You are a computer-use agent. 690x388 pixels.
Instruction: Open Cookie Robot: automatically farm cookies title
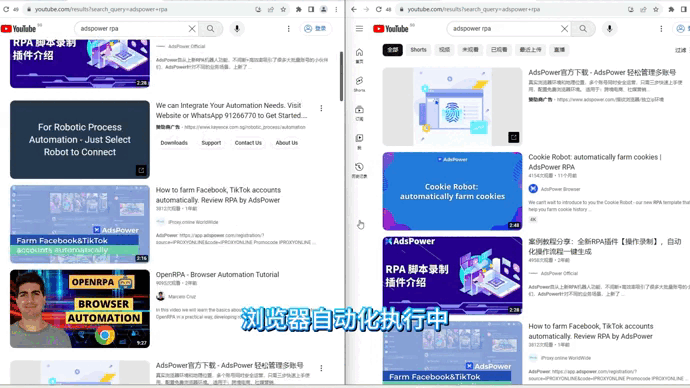point(595,162)
